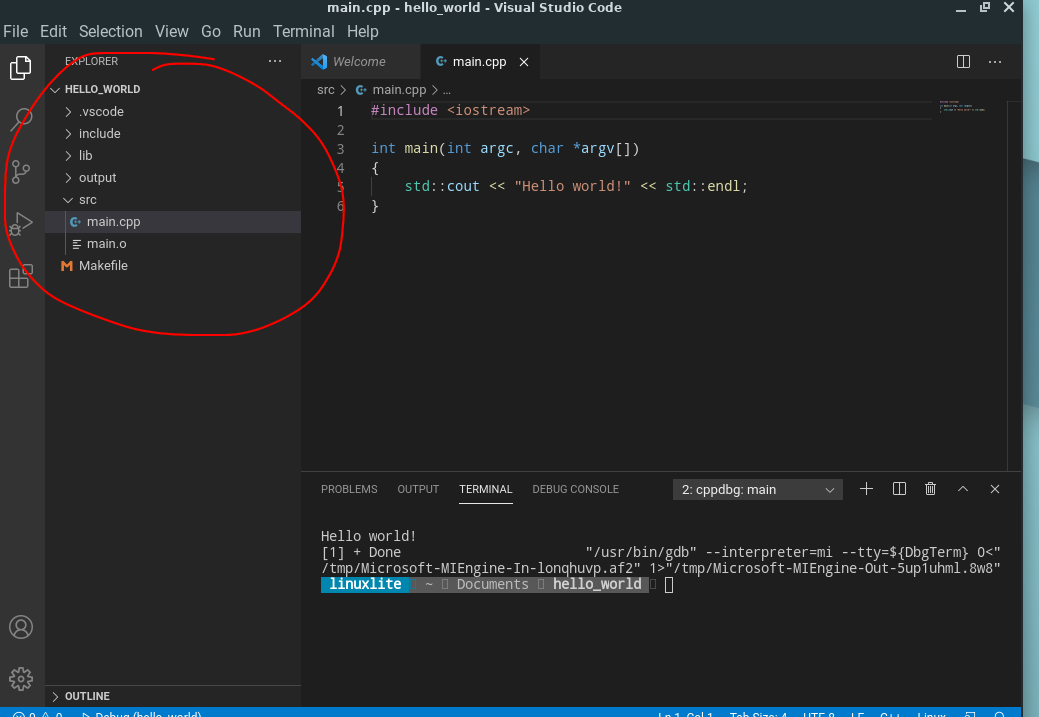
Task: Open the Manage settings gear
Action: click(21, 678)
